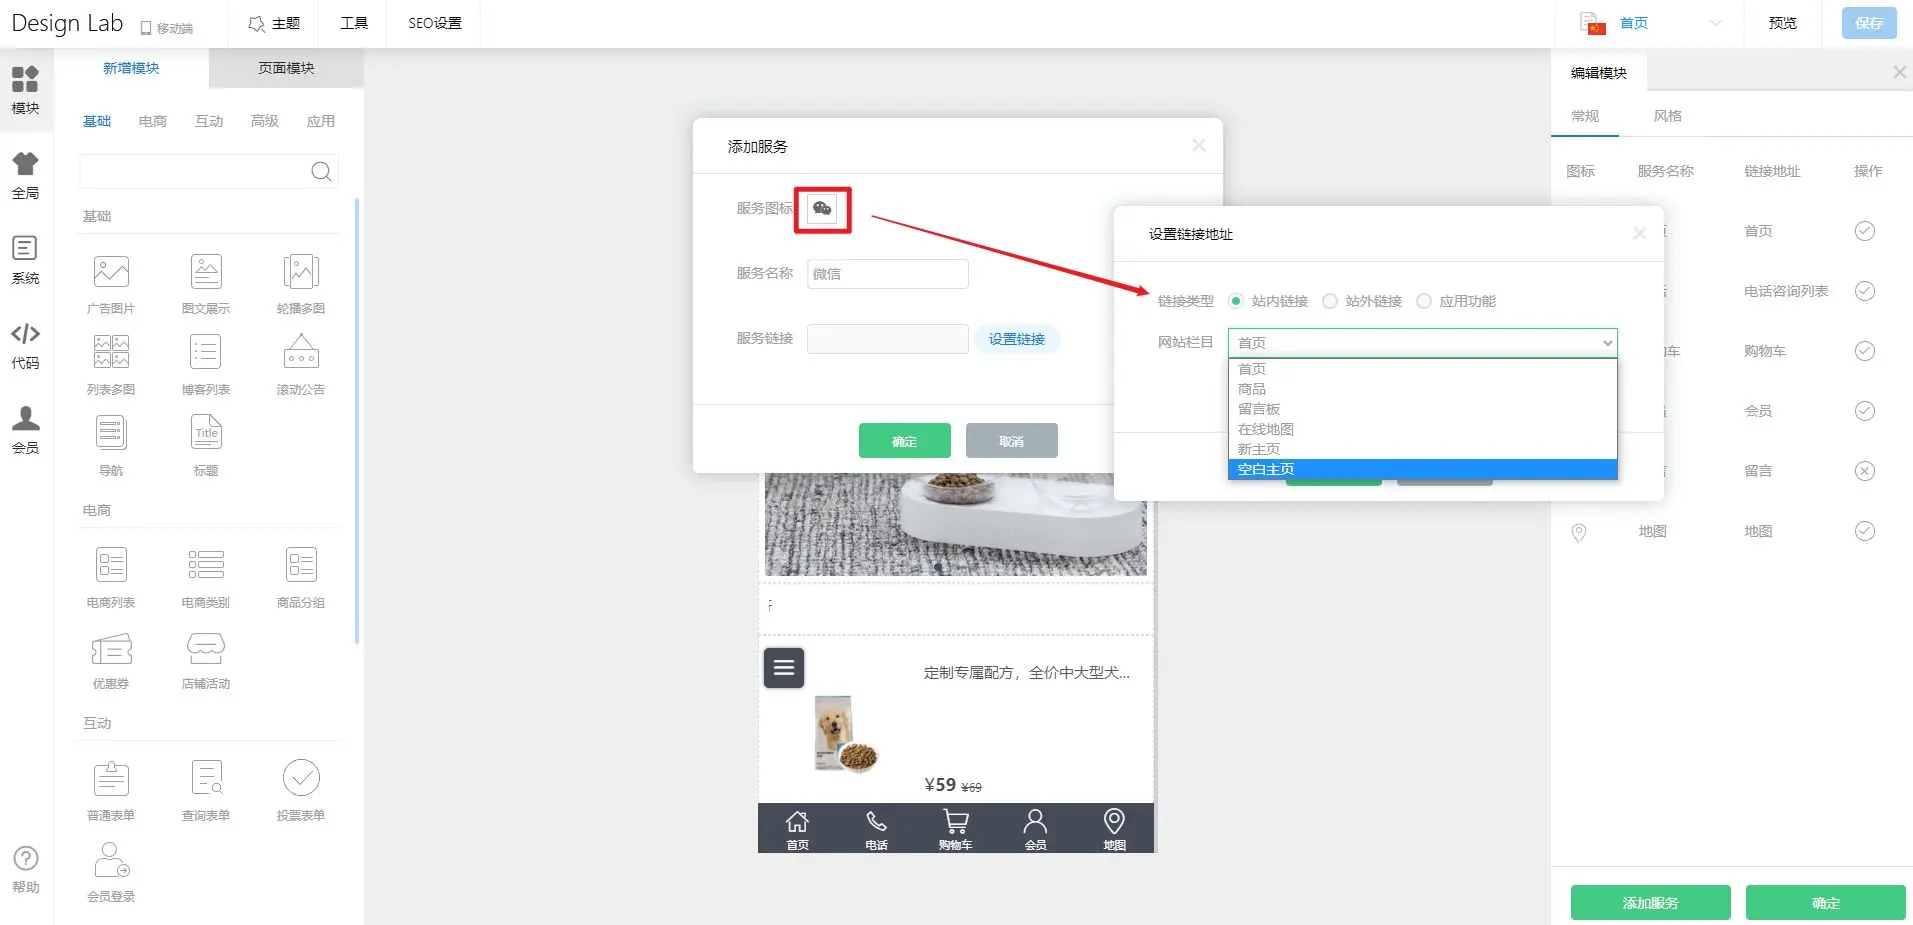
Task: Click the WeChat service icon picker
Action: coord(822,209)
